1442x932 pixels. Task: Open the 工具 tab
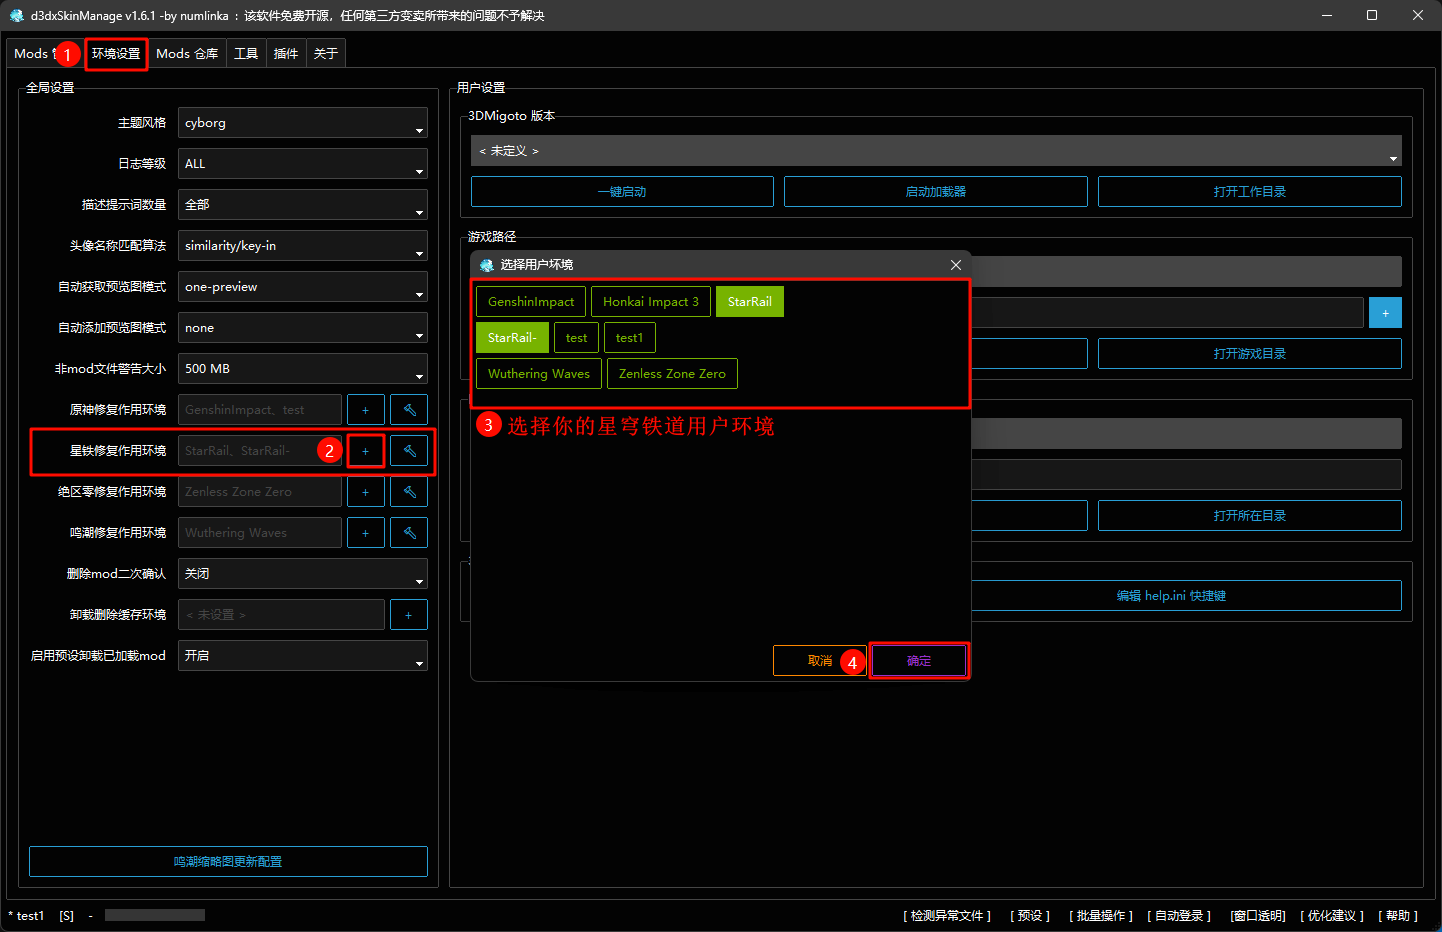246,54
